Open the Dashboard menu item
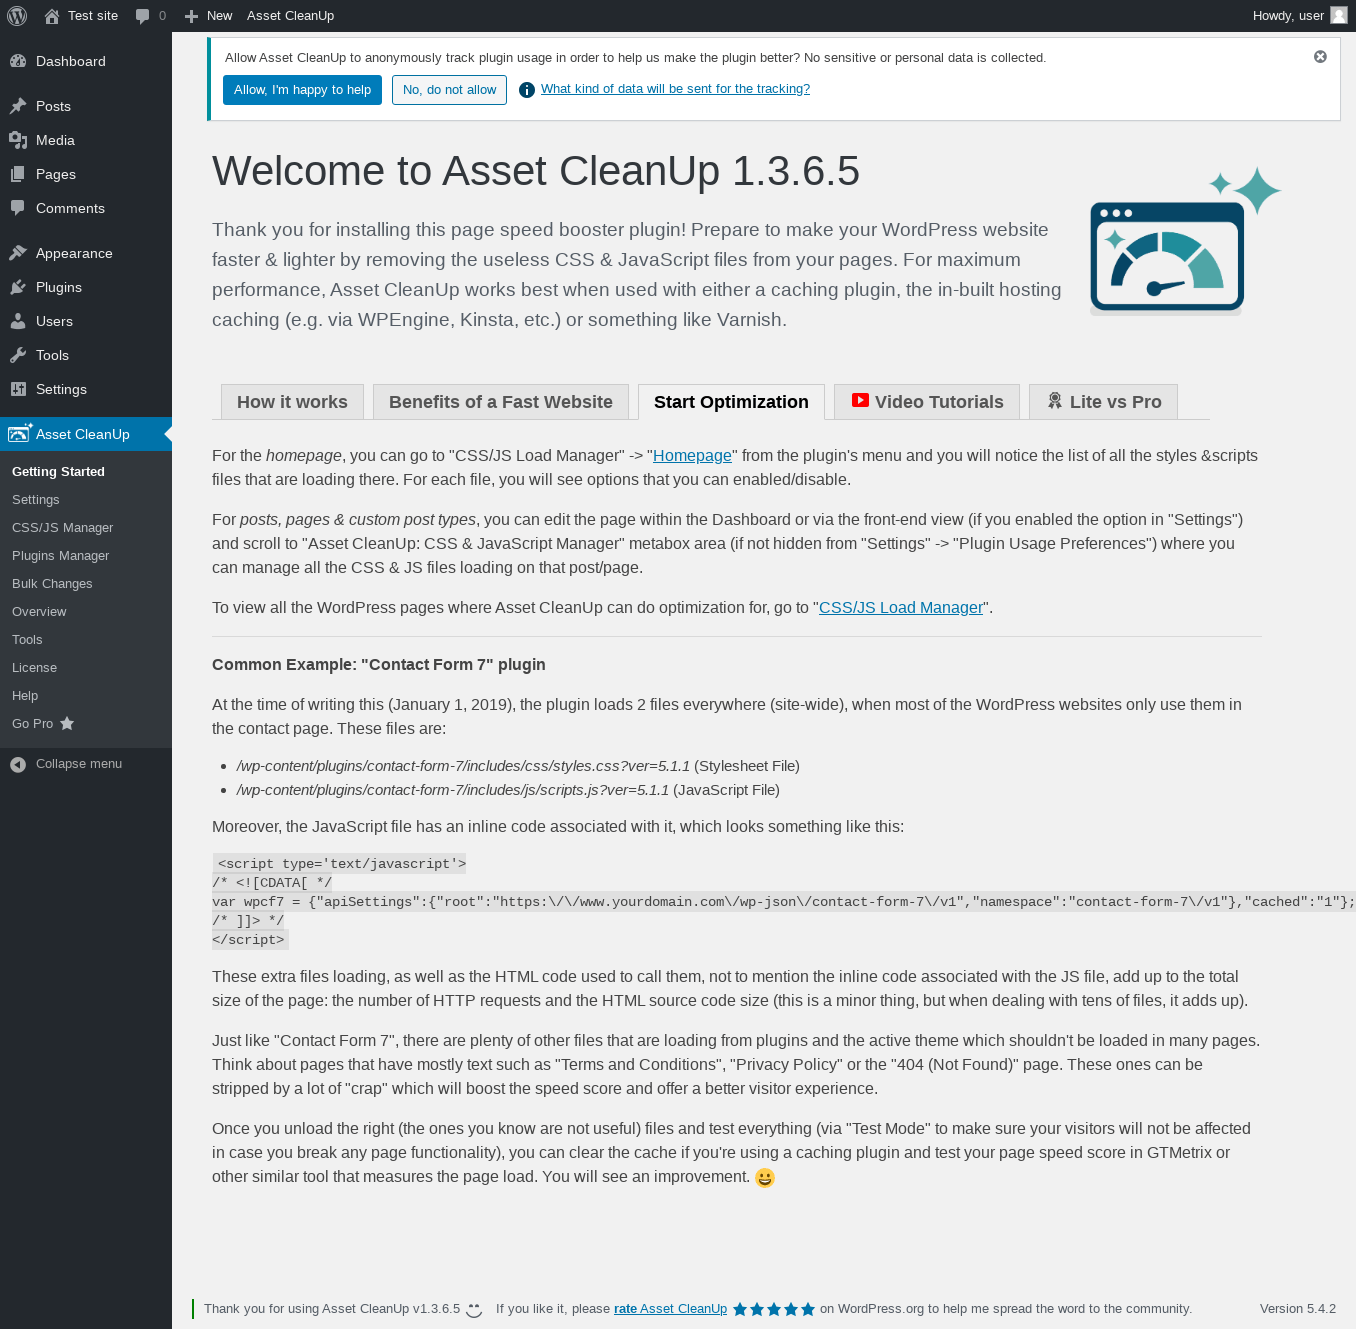Screen dimensions: 1356x1329 pyautogui.click(x=71, y=61)
